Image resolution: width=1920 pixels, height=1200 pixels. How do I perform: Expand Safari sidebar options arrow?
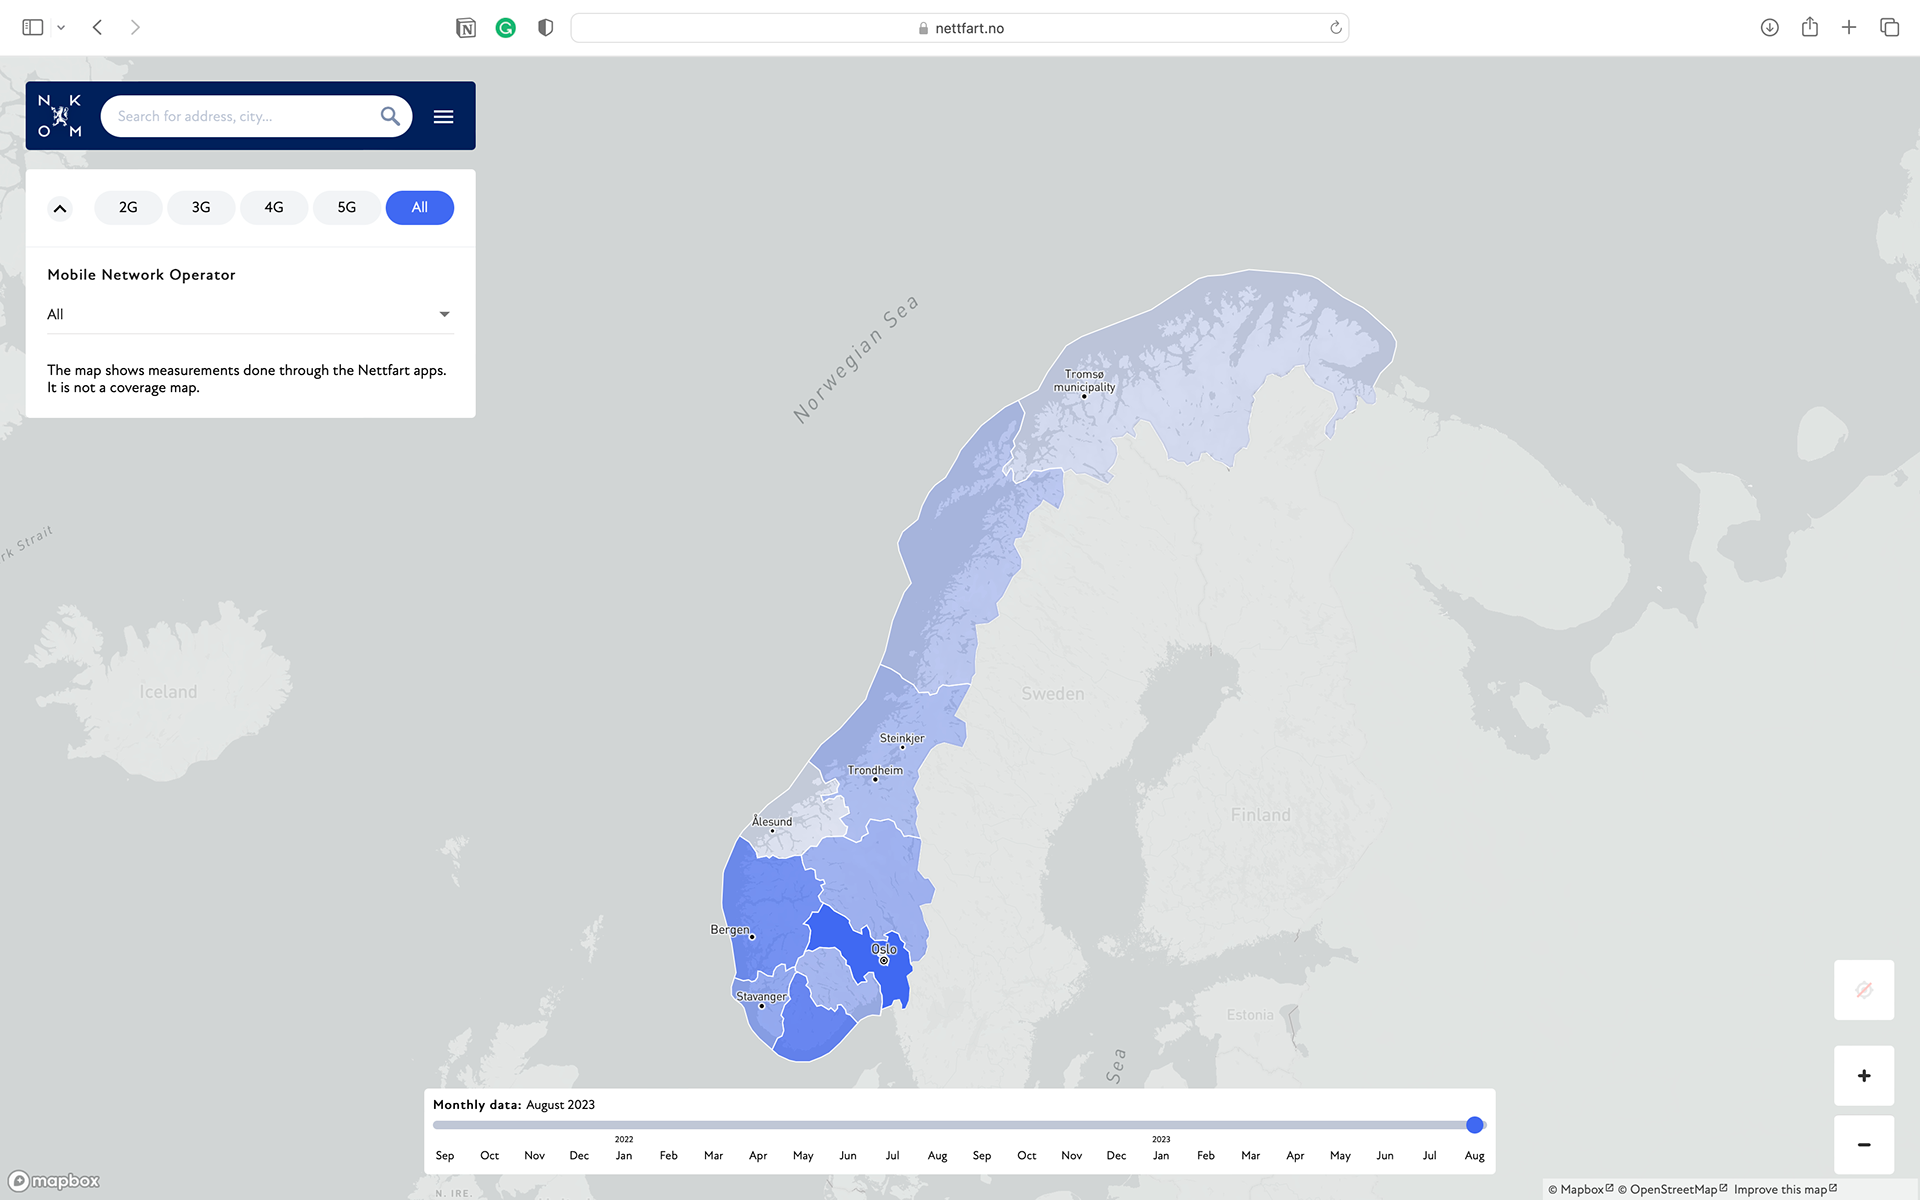61,28
